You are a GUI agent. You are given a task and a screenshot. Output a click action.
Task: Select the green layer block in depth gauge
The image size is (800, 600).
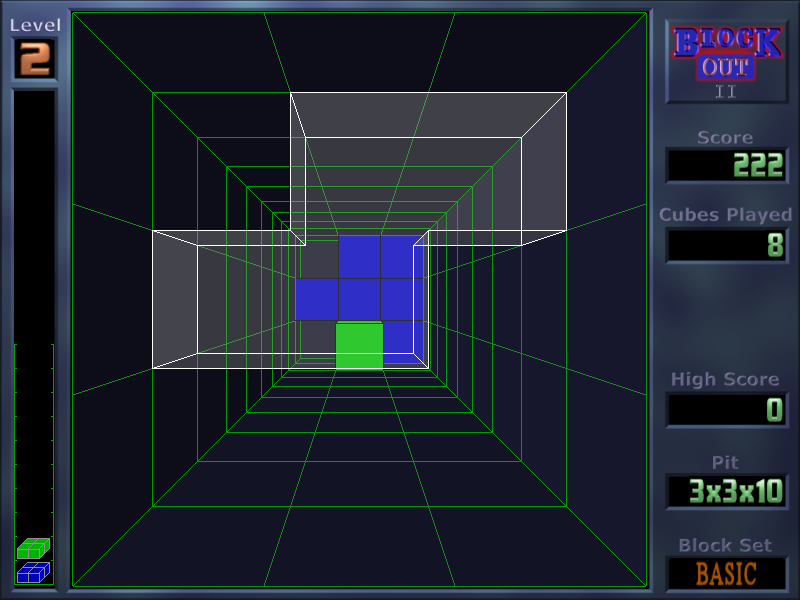(x=33, y=548)
